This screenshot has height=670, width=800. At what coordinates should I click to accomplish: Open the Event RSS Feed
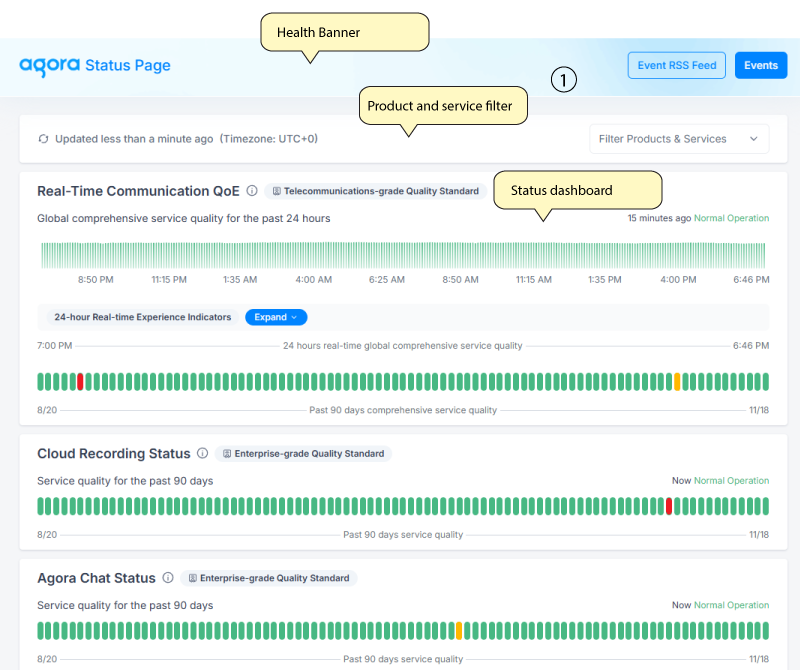click(677, 65)
